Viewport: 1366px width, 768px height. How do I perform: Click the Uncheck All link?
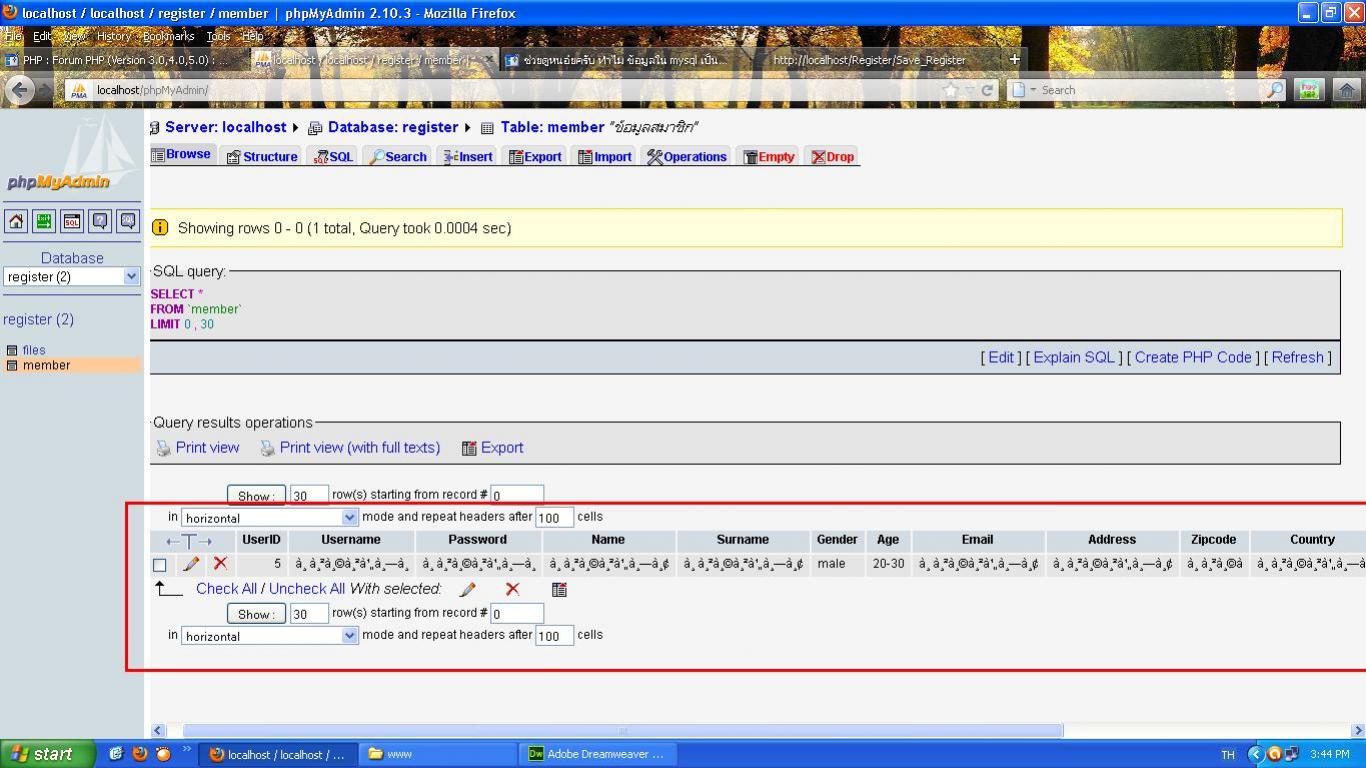[x=307, y=589]
